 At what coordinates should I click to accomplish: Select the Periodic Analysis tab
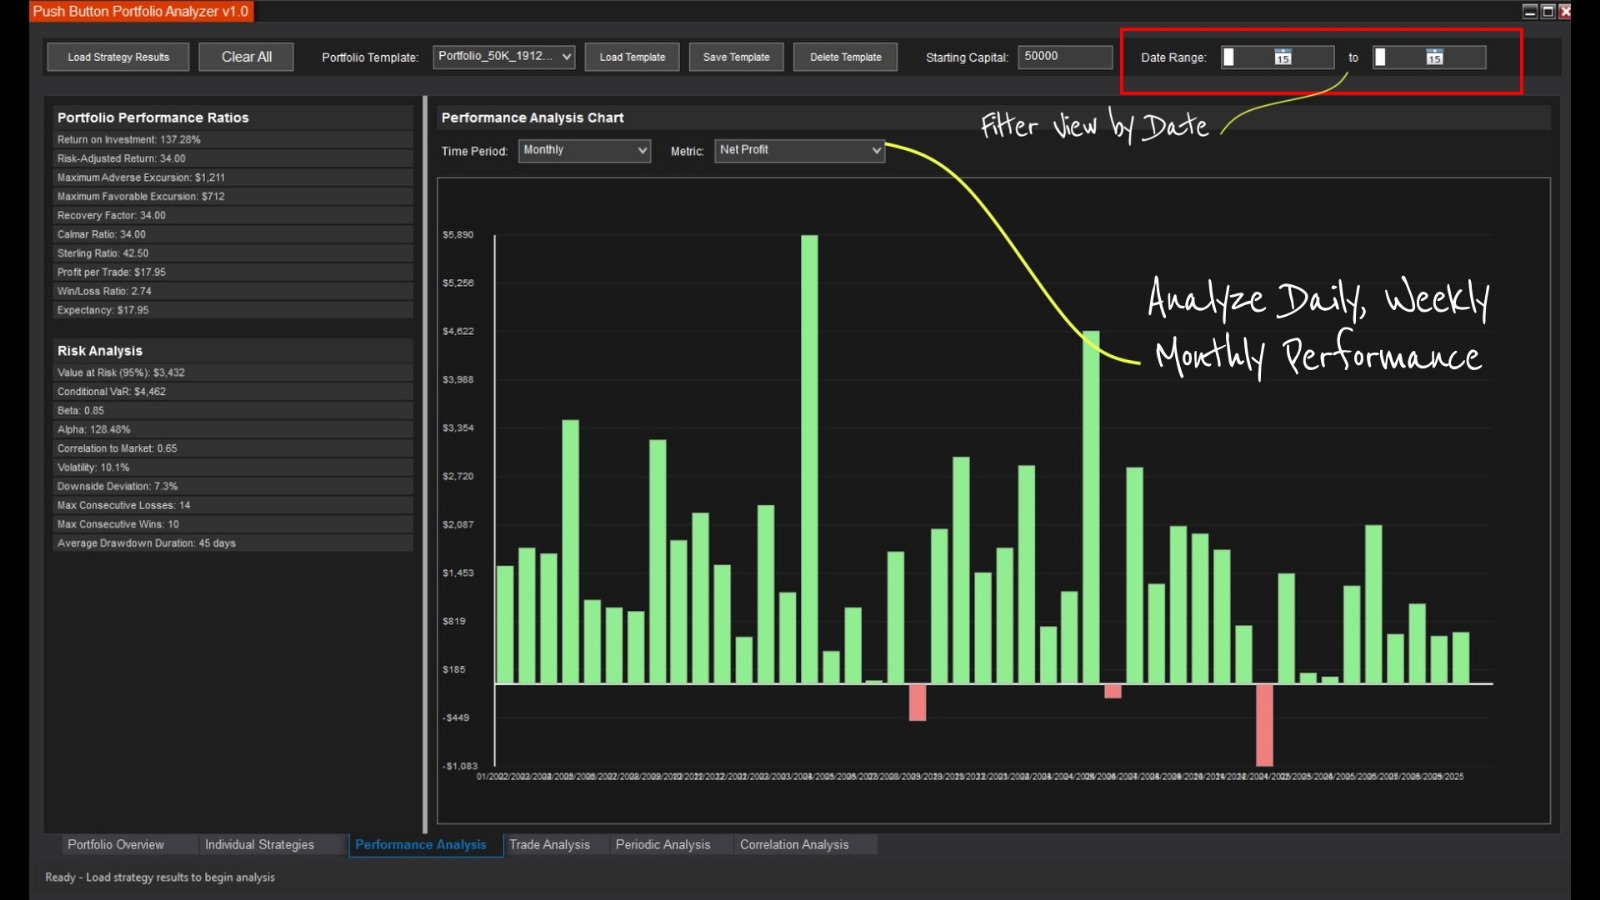click(663, 845)
